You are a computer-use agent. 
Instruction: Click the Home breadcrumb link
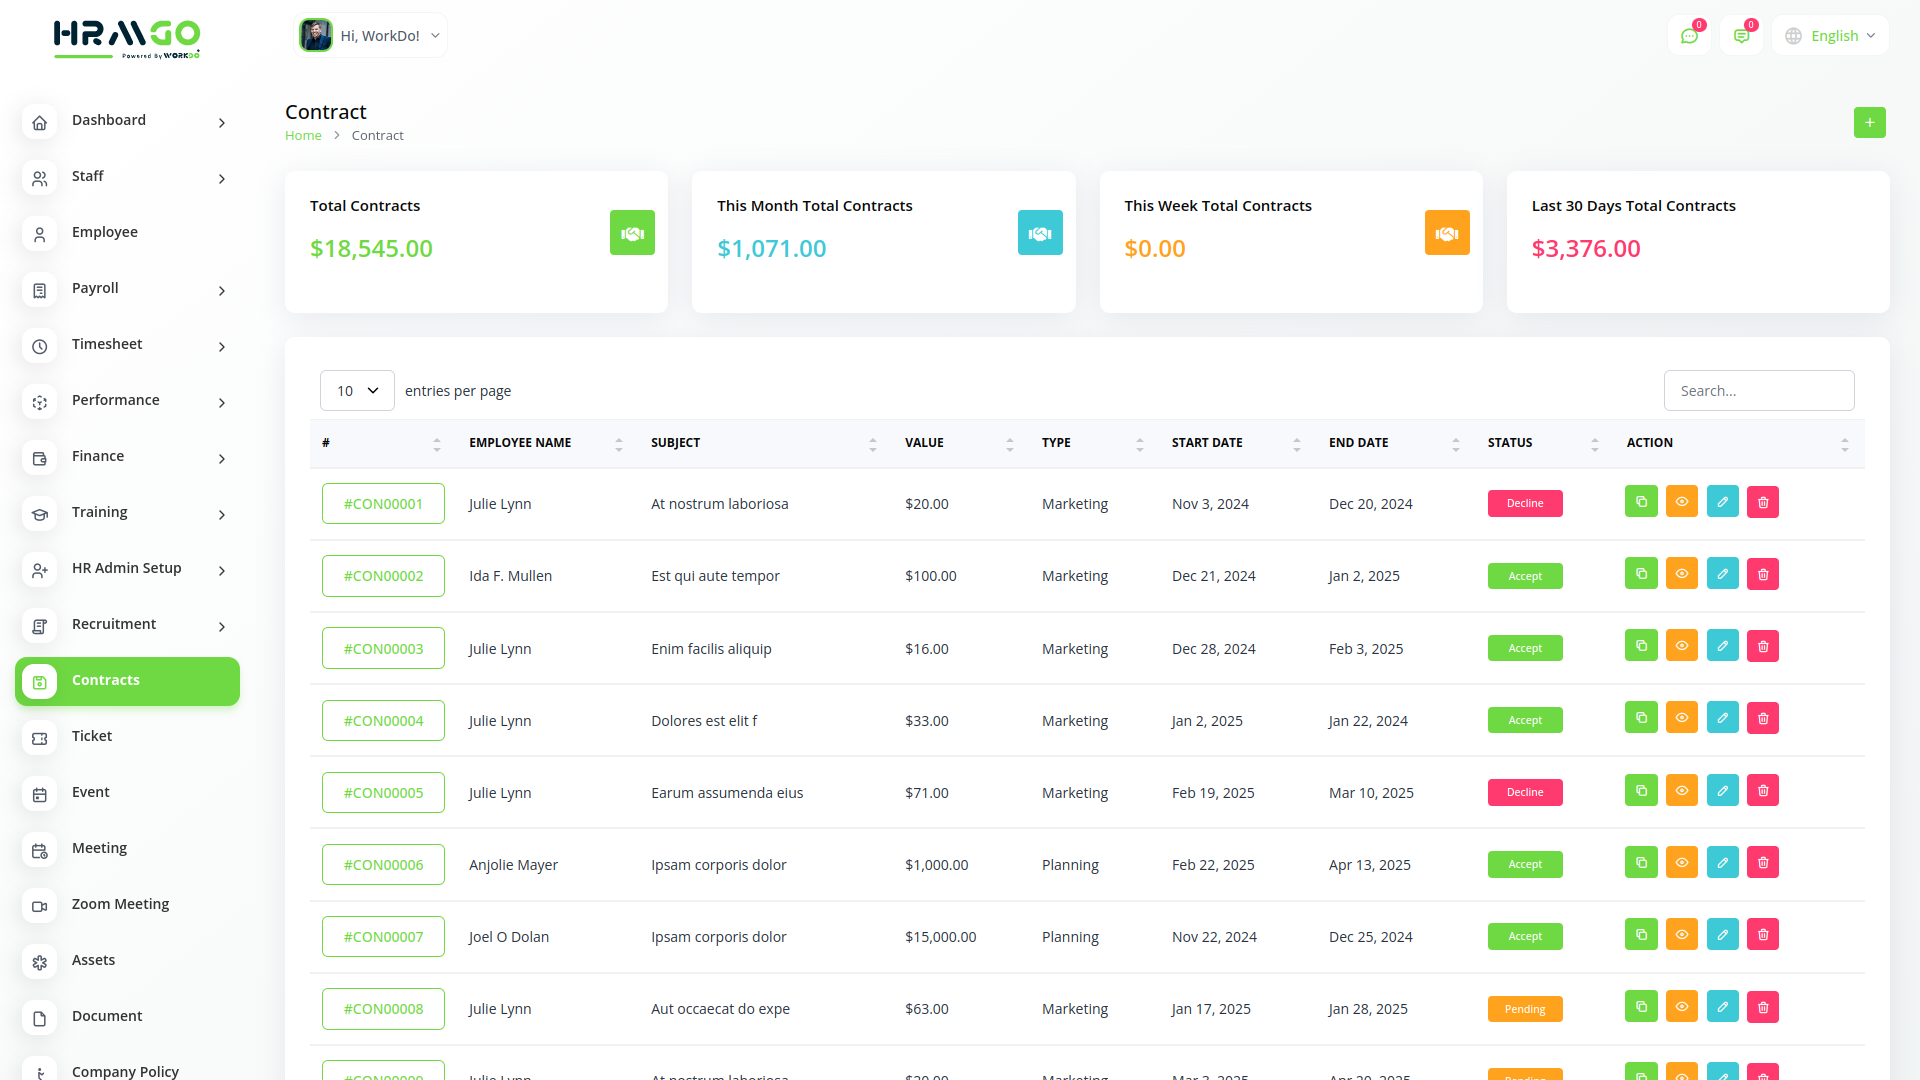coord(303,136)
